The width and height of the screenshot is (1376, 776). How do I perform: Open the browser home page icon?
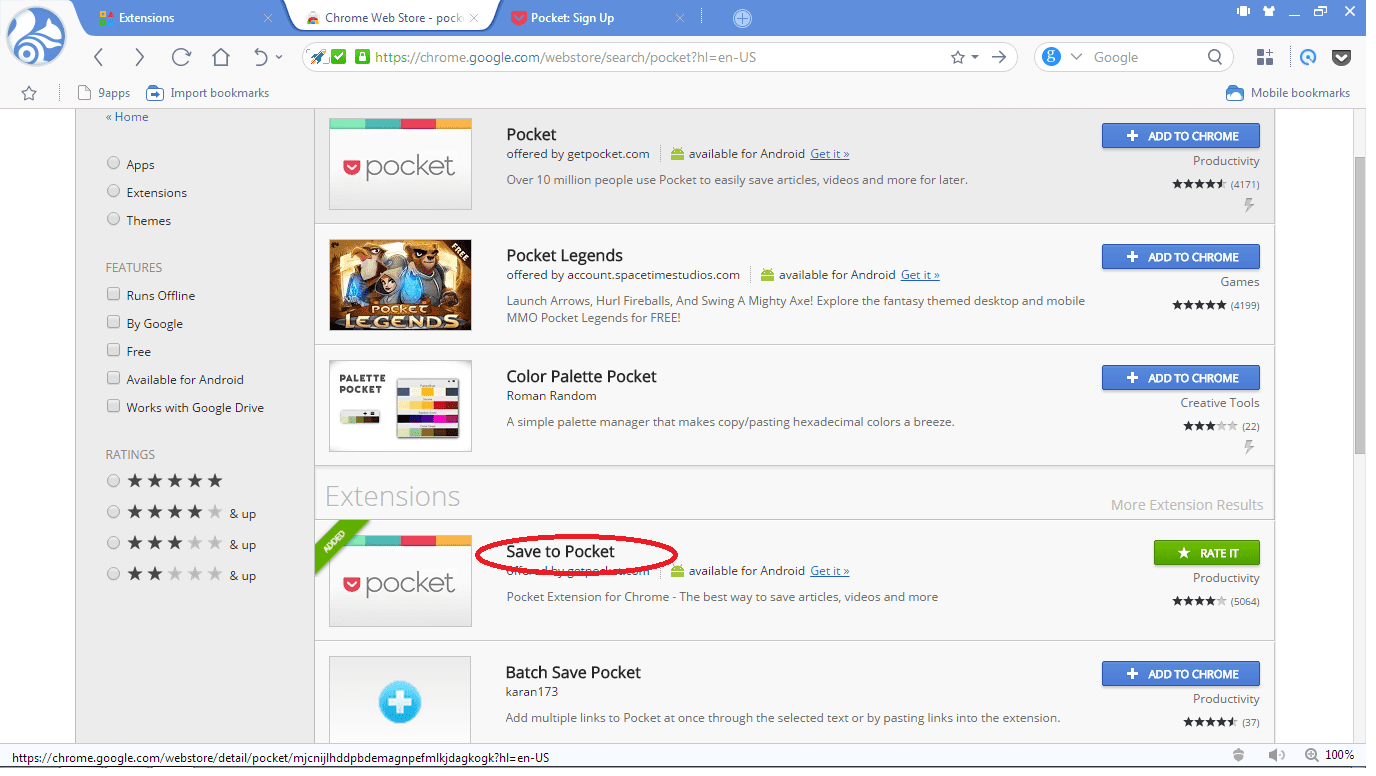221,57
